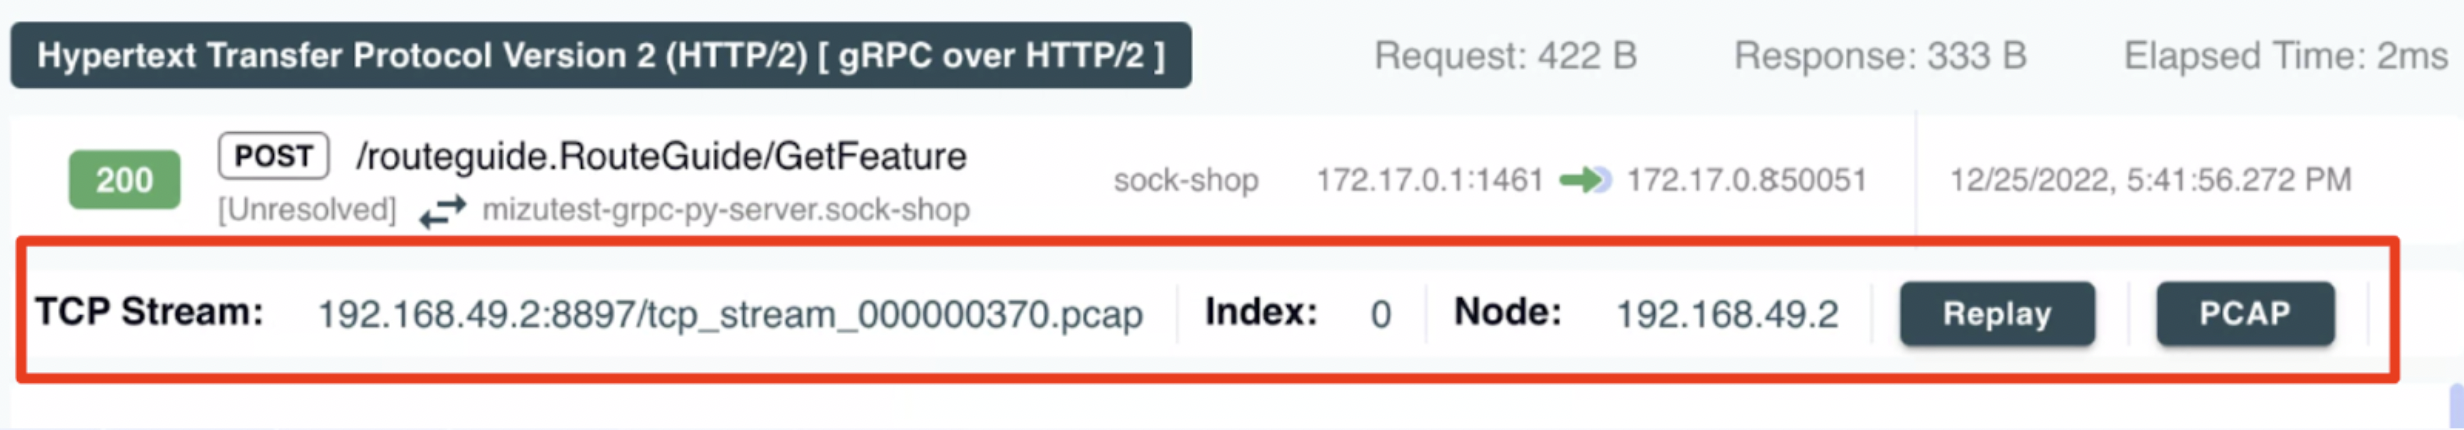Click the destination address ending in 50051
This screenshot has width=2464, height=430.
[1746, 180]
